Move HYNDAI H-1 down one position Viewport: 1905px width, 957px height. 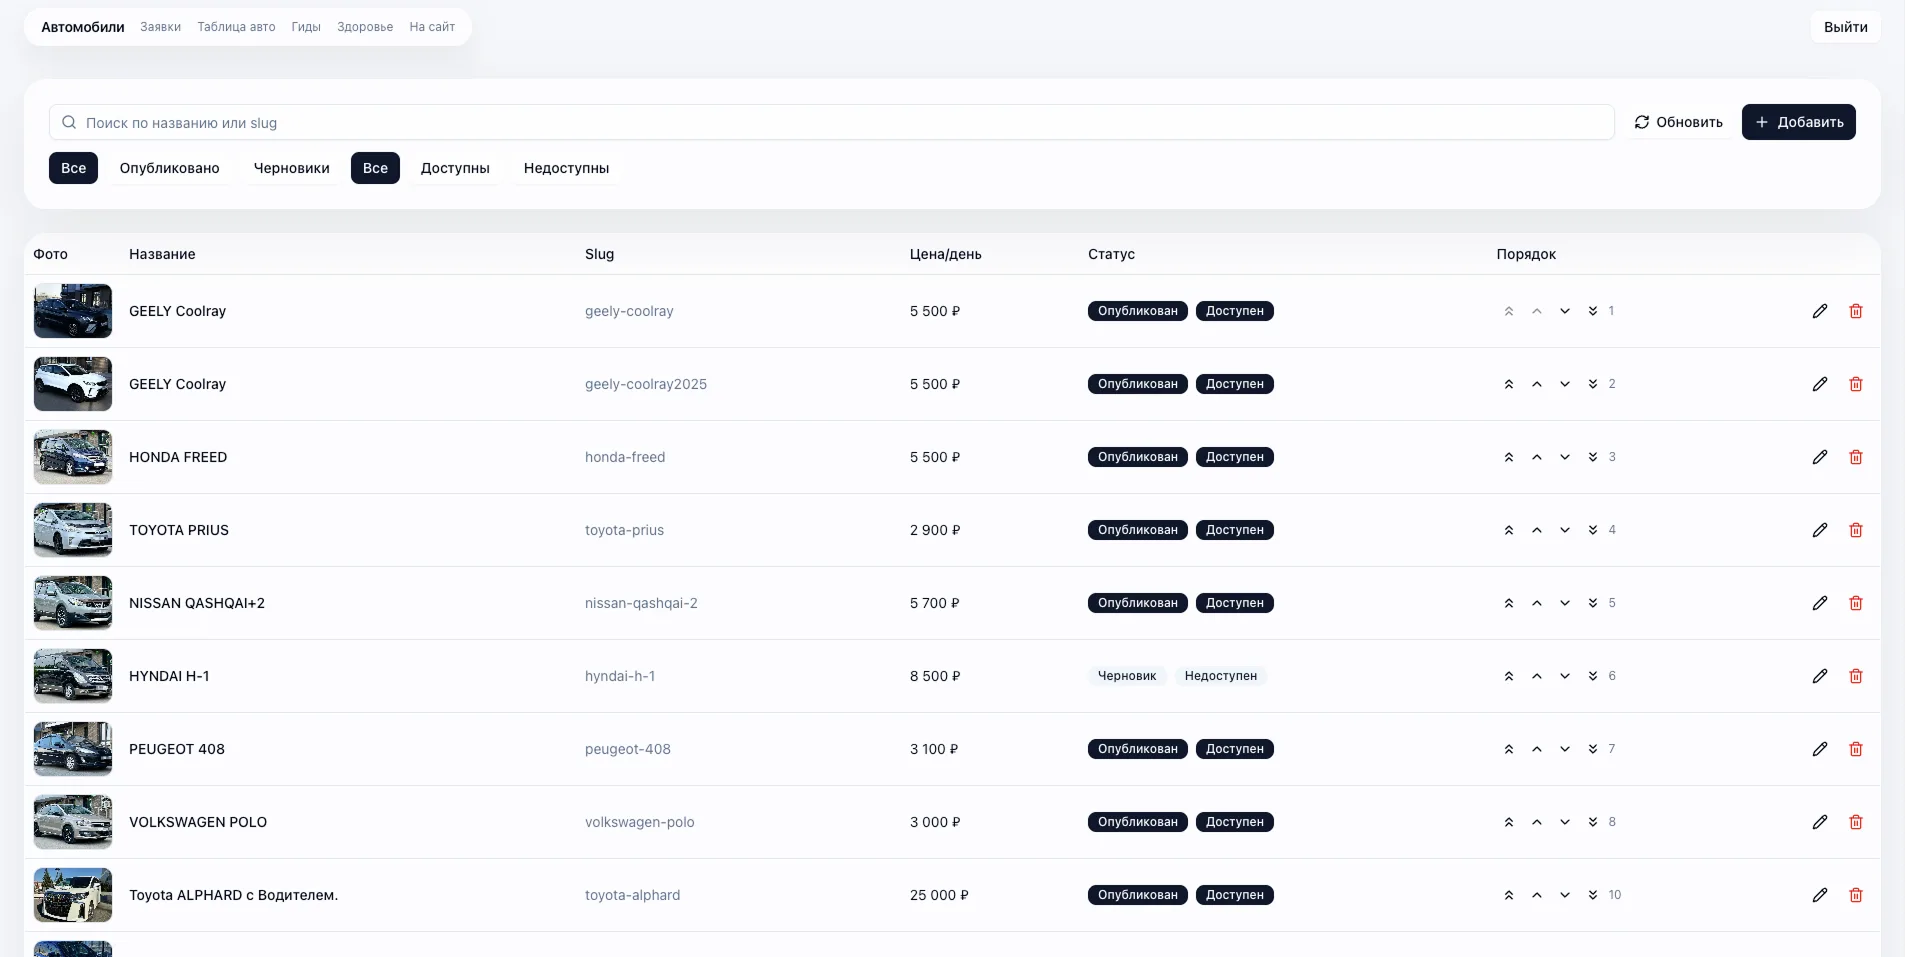[1565, 676]
